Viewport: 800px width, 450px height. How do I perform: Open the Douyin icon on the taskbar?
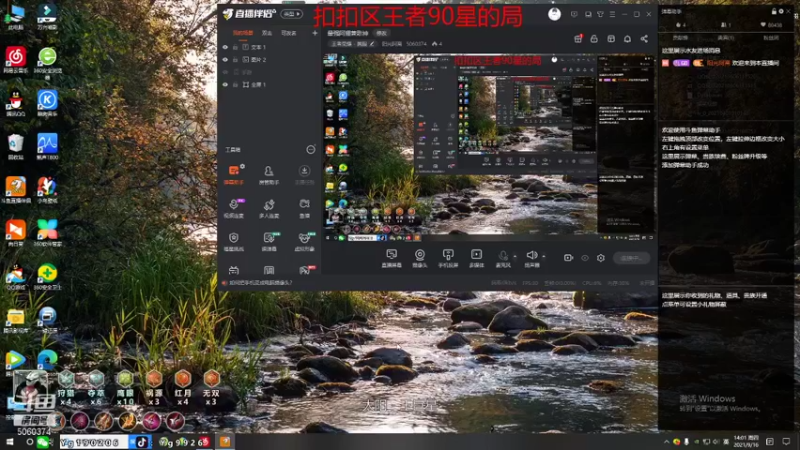pos(142,442)
